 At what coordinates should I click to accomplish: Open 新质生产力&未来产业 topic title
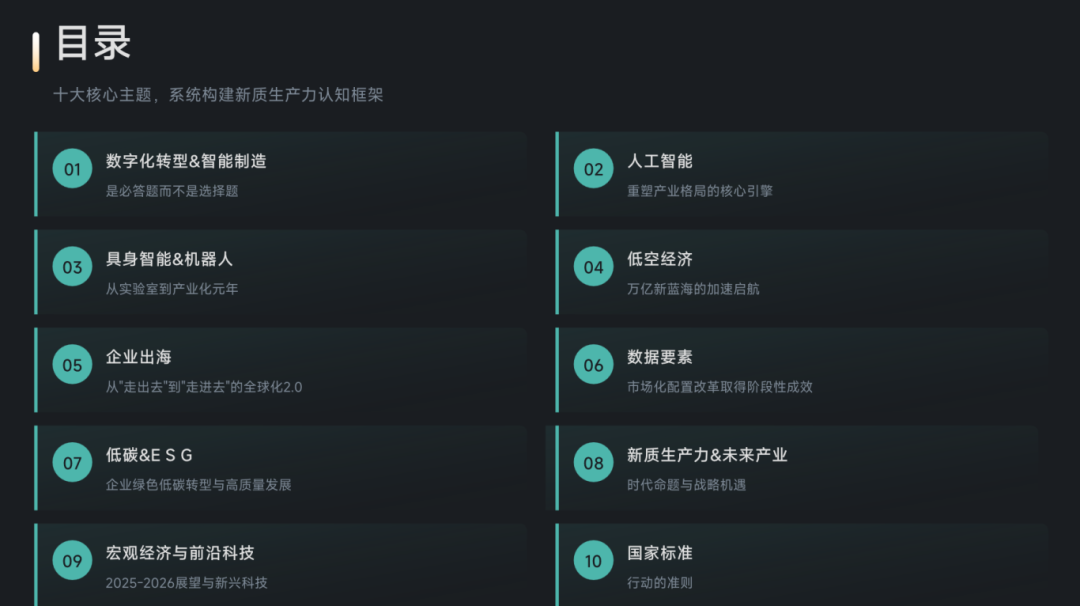pos(707,455)
